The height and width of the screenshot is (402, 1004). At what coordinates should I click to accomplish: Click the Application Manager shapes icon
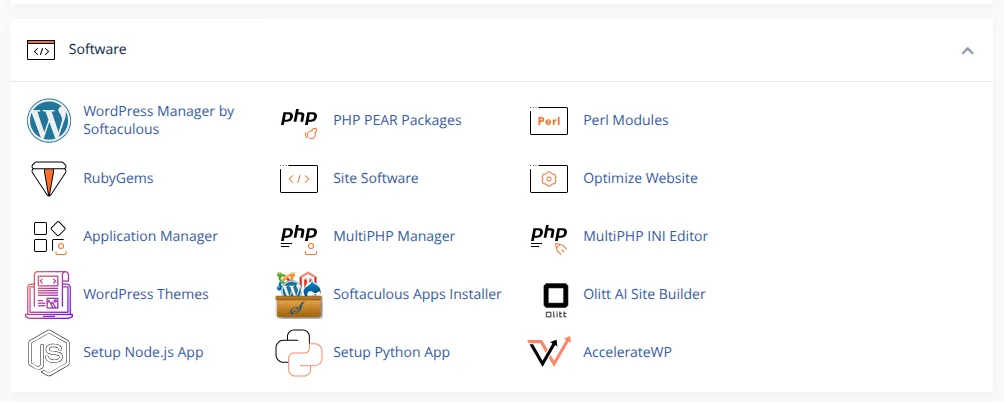[x=50, y=237]
